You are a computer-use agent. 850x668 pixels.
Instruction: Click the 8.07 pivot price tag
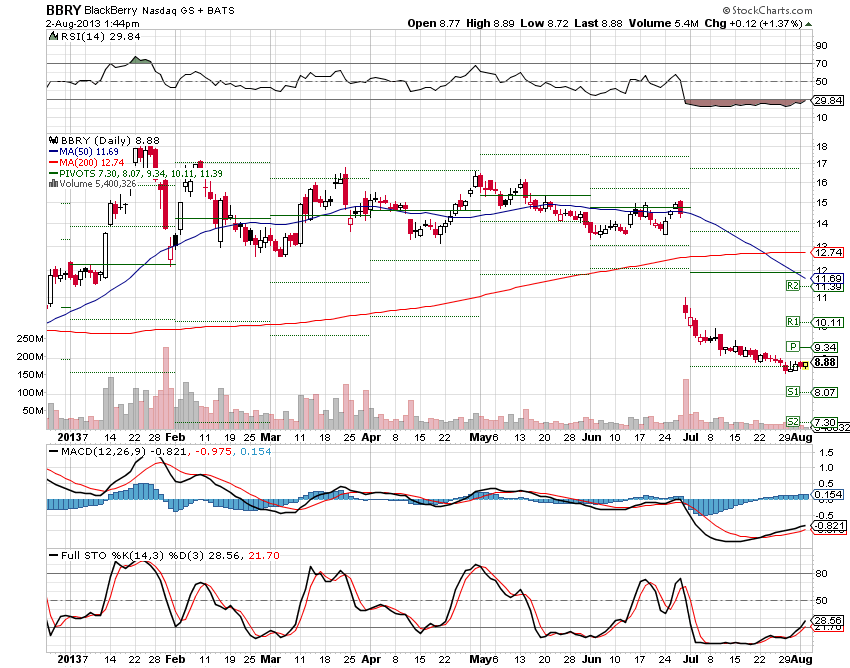tap(826, 392)
